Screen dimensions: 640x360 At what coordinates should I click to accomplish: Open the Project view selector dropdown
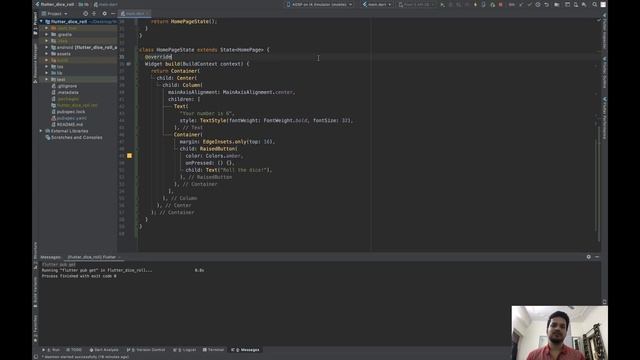(55, 13)
